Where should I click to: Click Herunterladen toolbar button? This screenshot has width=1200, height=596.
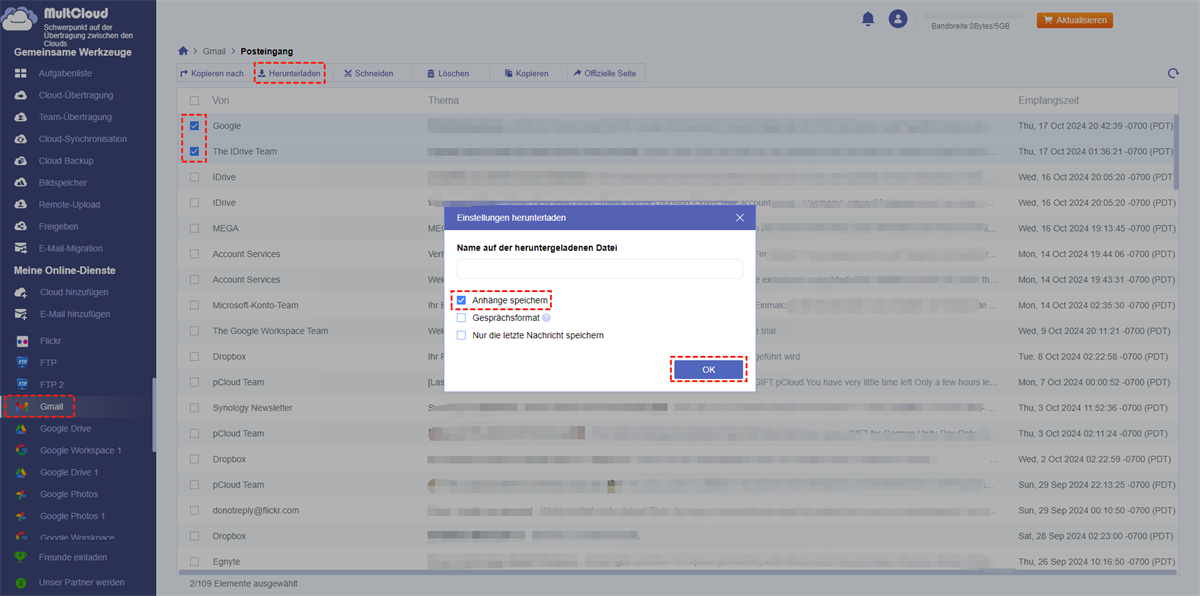coord(289,74)
